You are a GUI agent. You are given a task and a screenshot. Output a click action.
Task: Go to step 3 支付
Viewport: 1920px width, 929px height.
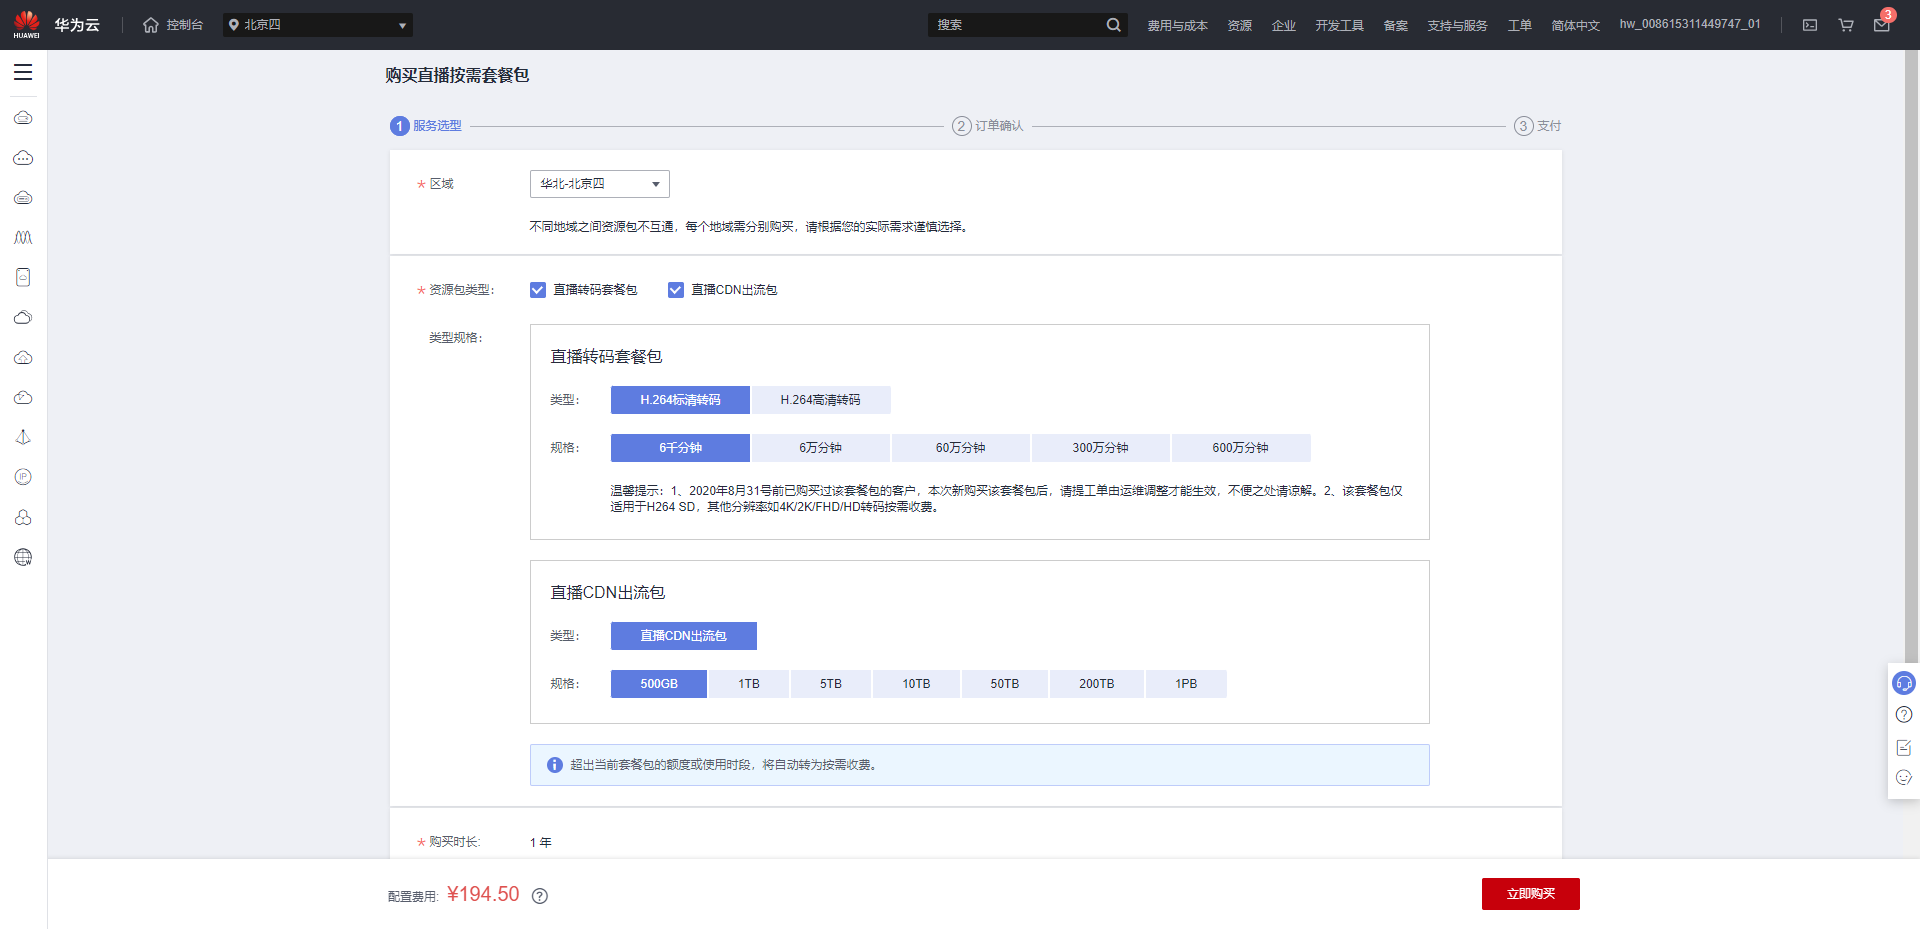click(x=1538, y=126)
